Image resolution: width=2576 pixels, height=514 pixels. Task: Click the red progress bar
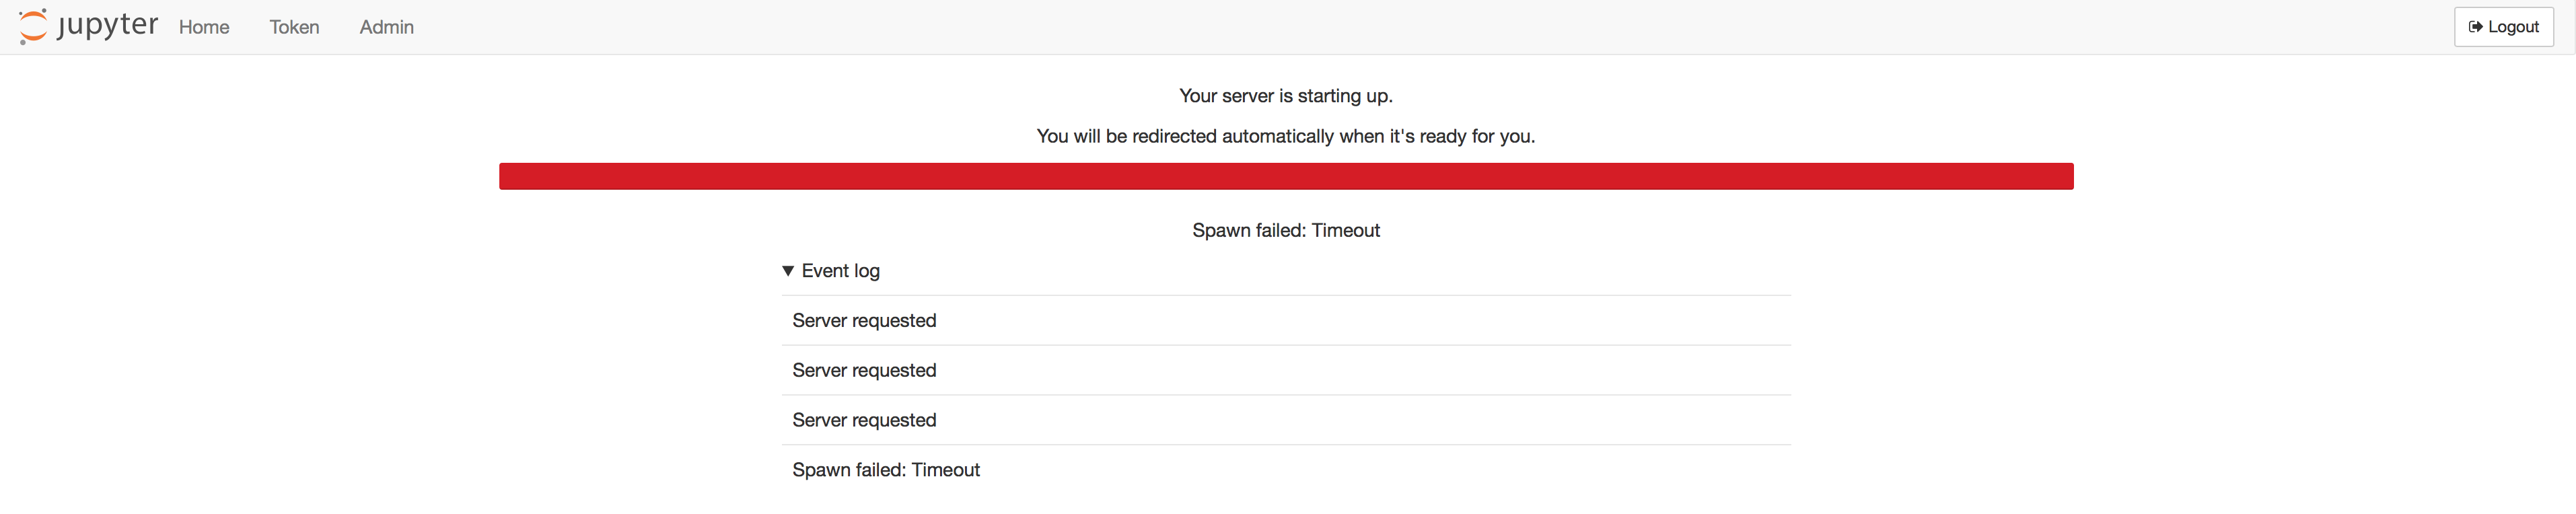point(1286,176)
